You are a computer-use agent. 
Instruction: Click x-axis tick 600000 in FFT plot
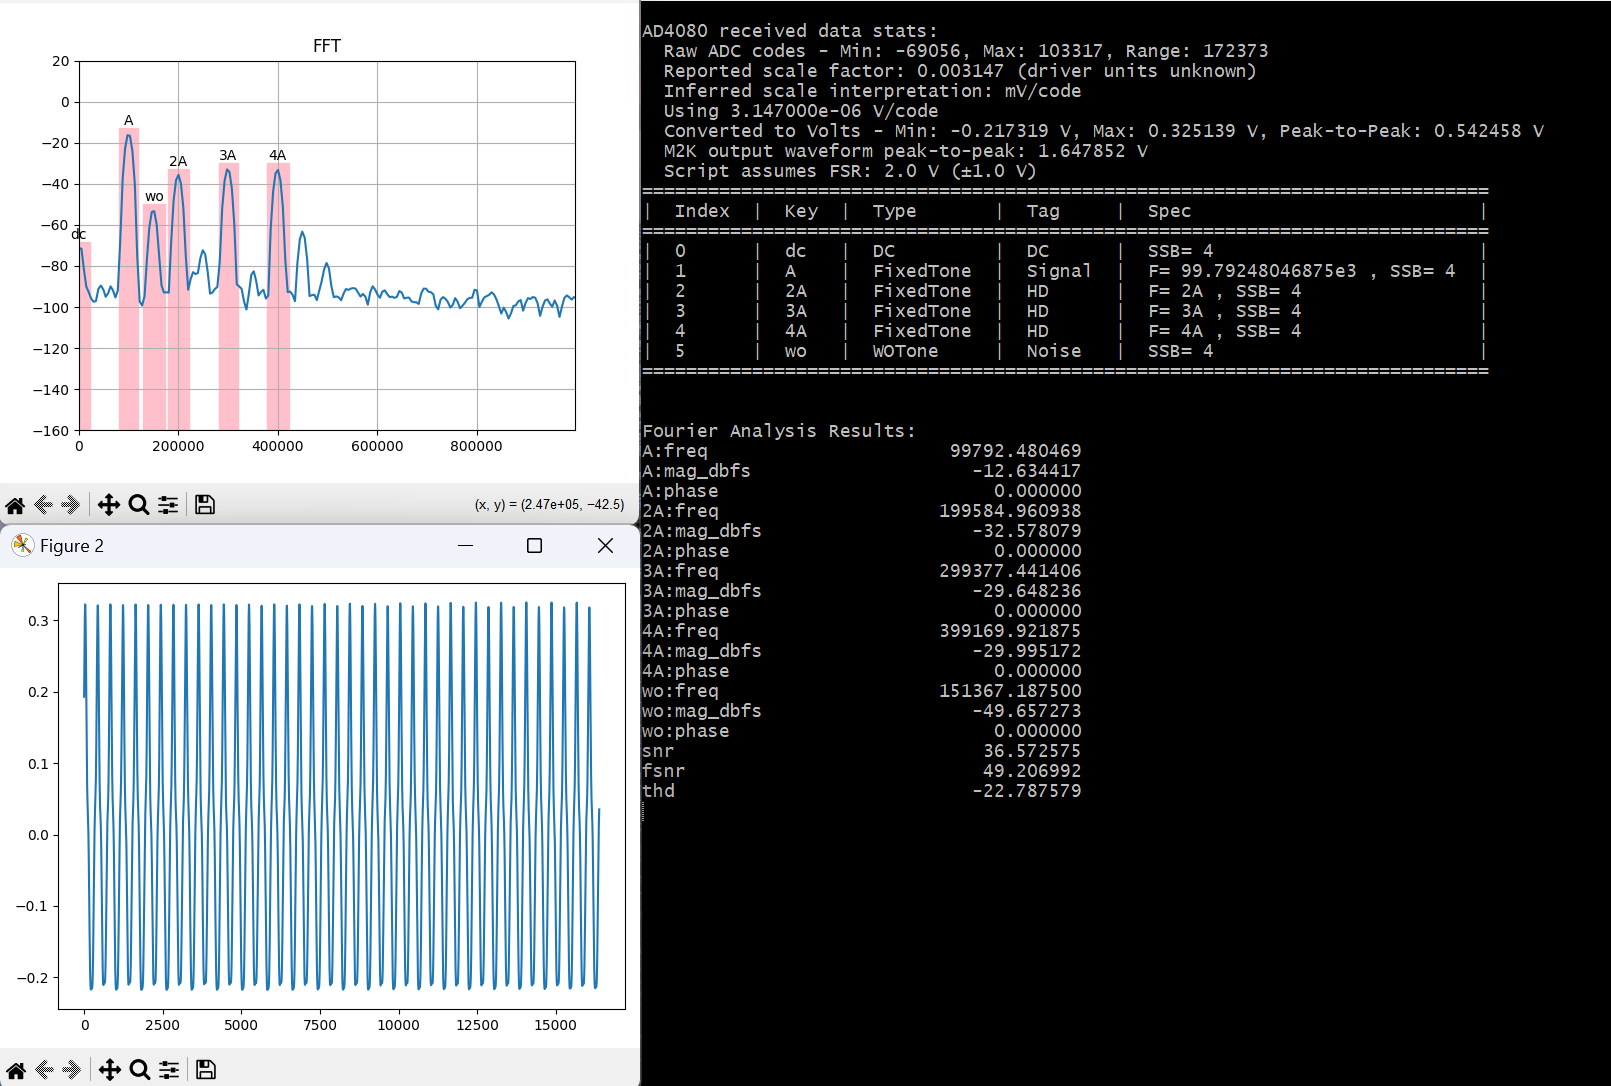click(x=377, y=446)
